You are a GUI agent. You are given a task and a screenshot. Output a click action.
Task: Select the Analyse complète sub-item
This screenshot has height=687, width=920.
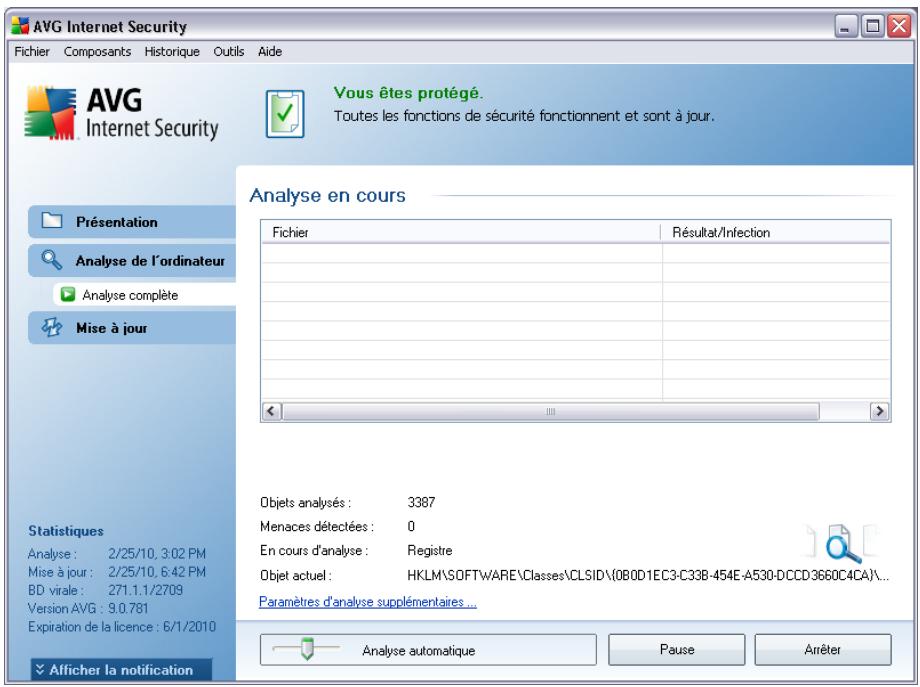[x=144, y=295]
